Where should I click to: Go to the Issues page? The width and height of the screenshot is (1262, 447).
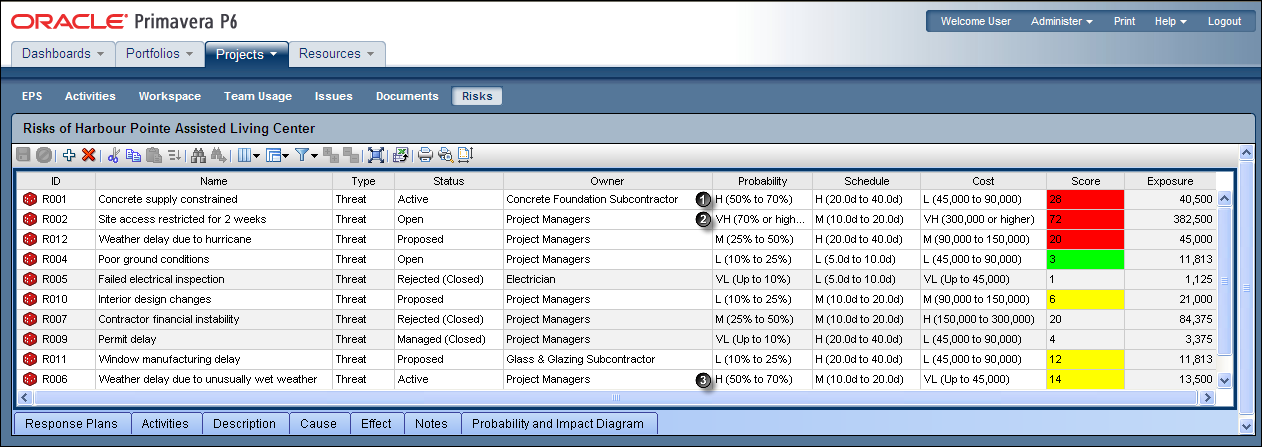tap(334, 96)
